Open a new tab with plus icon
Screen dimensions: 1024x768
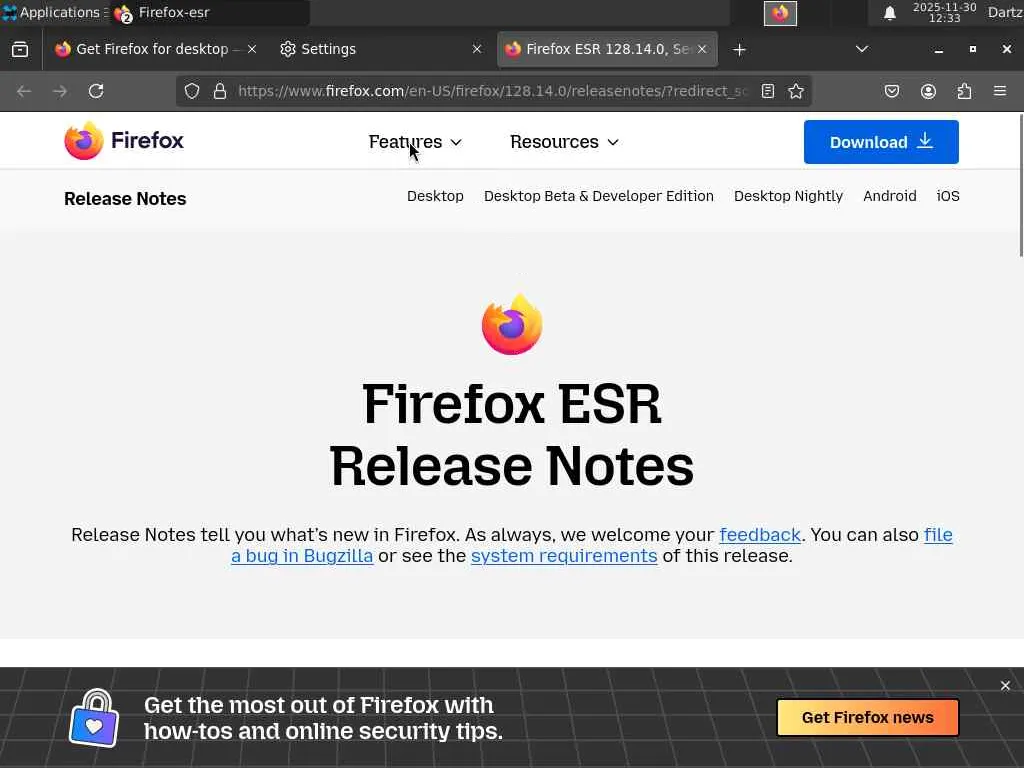tap(739, 50)
